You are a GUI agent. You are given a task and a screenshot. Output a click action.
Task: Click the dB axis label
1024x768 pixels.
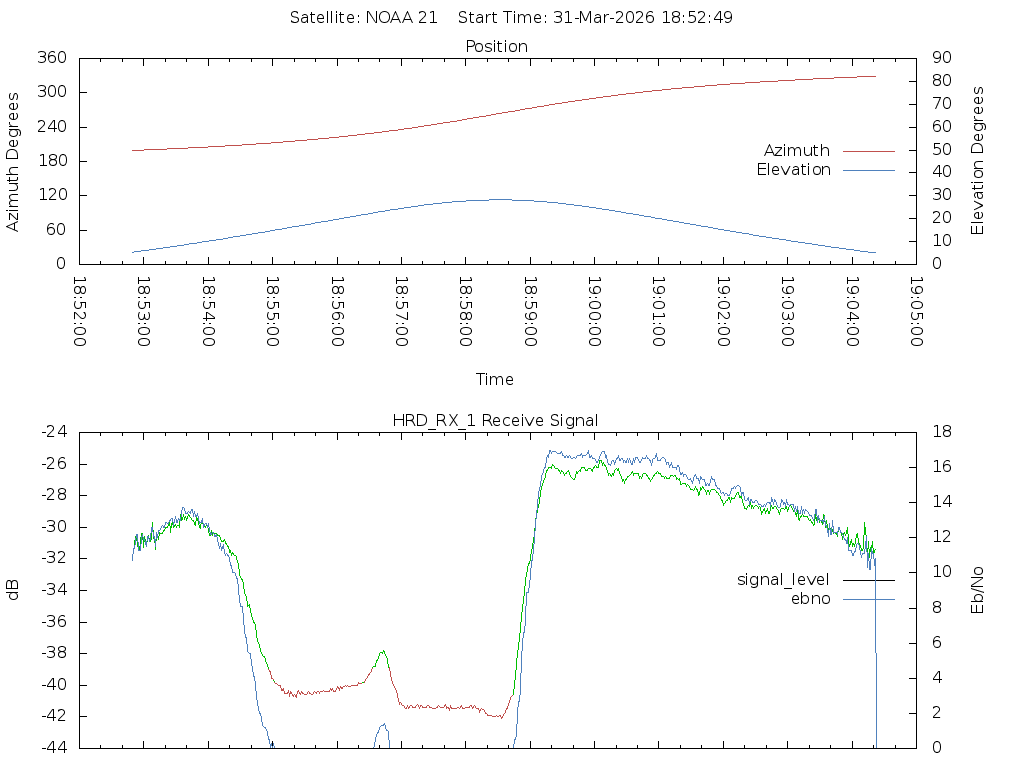(14, 589)
